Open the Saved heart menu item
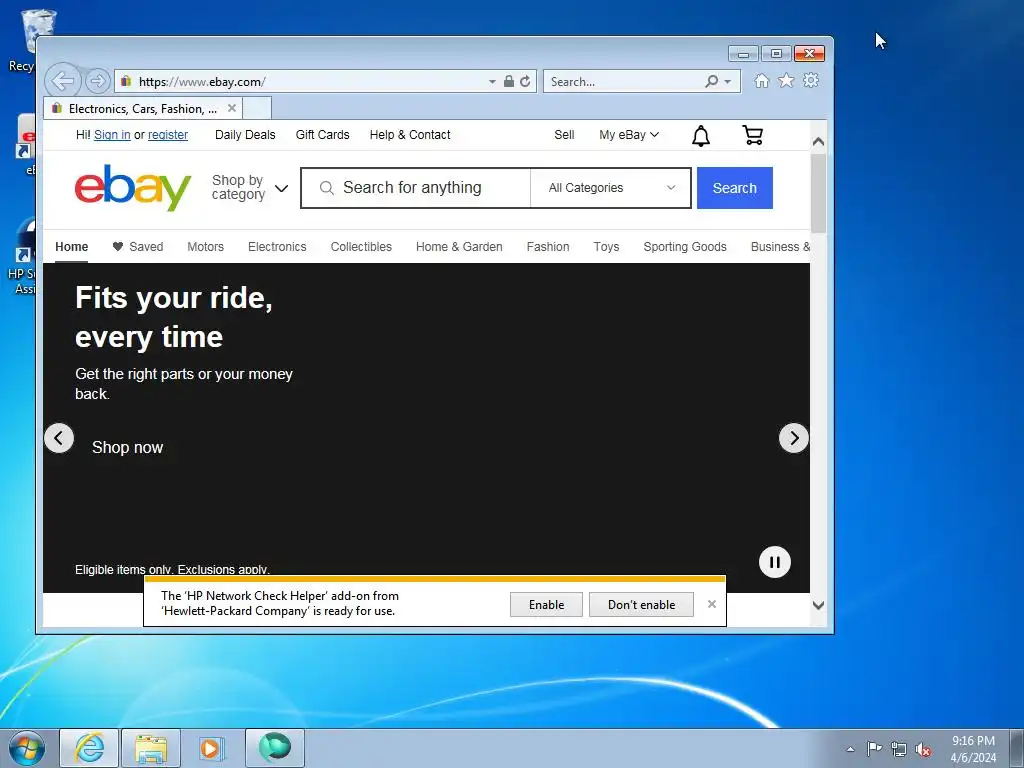The width and height of the screenshot is (1024, 768). (138, 247)
